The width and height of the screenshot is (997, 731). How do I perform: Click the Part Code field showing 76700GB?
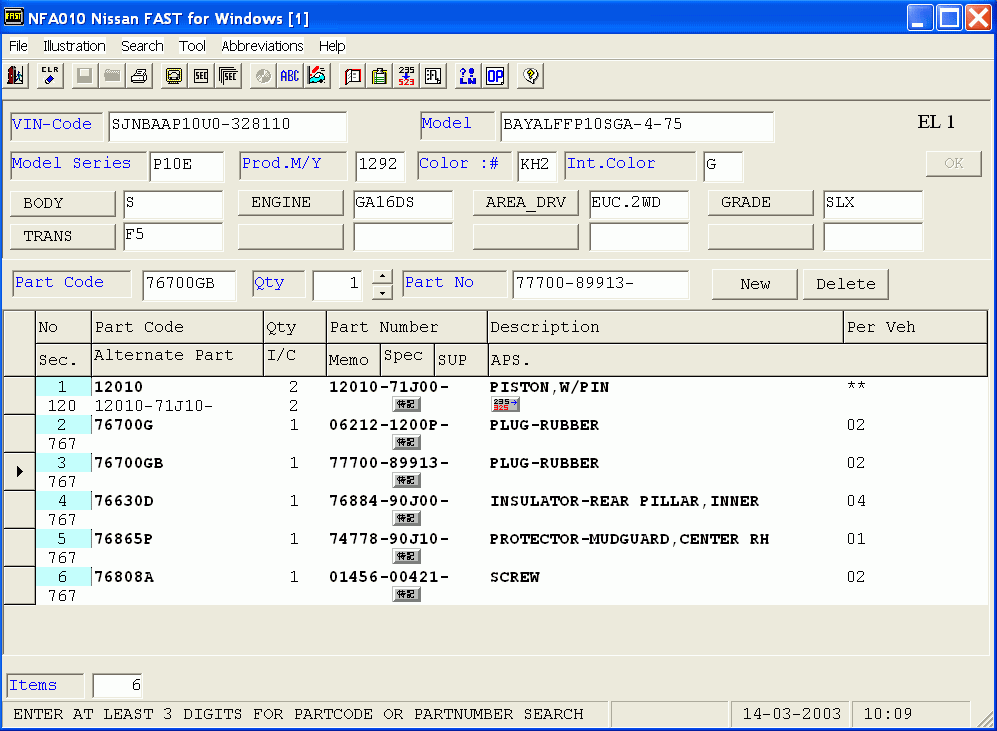coord(189,284)
